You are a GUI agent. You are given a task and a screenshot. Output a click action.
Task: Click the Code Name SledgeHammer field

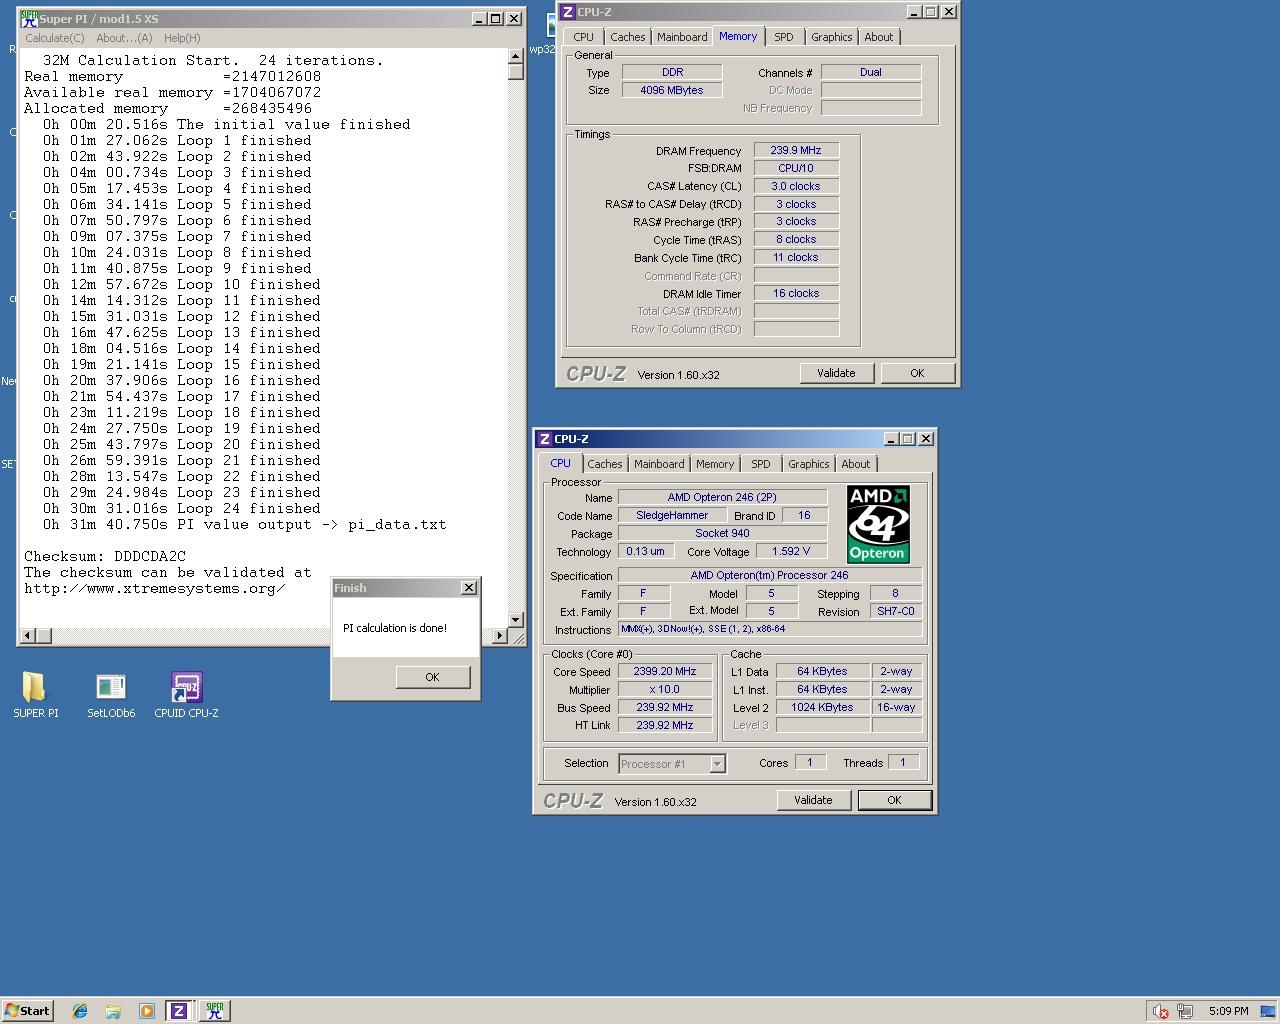point(672,515)
